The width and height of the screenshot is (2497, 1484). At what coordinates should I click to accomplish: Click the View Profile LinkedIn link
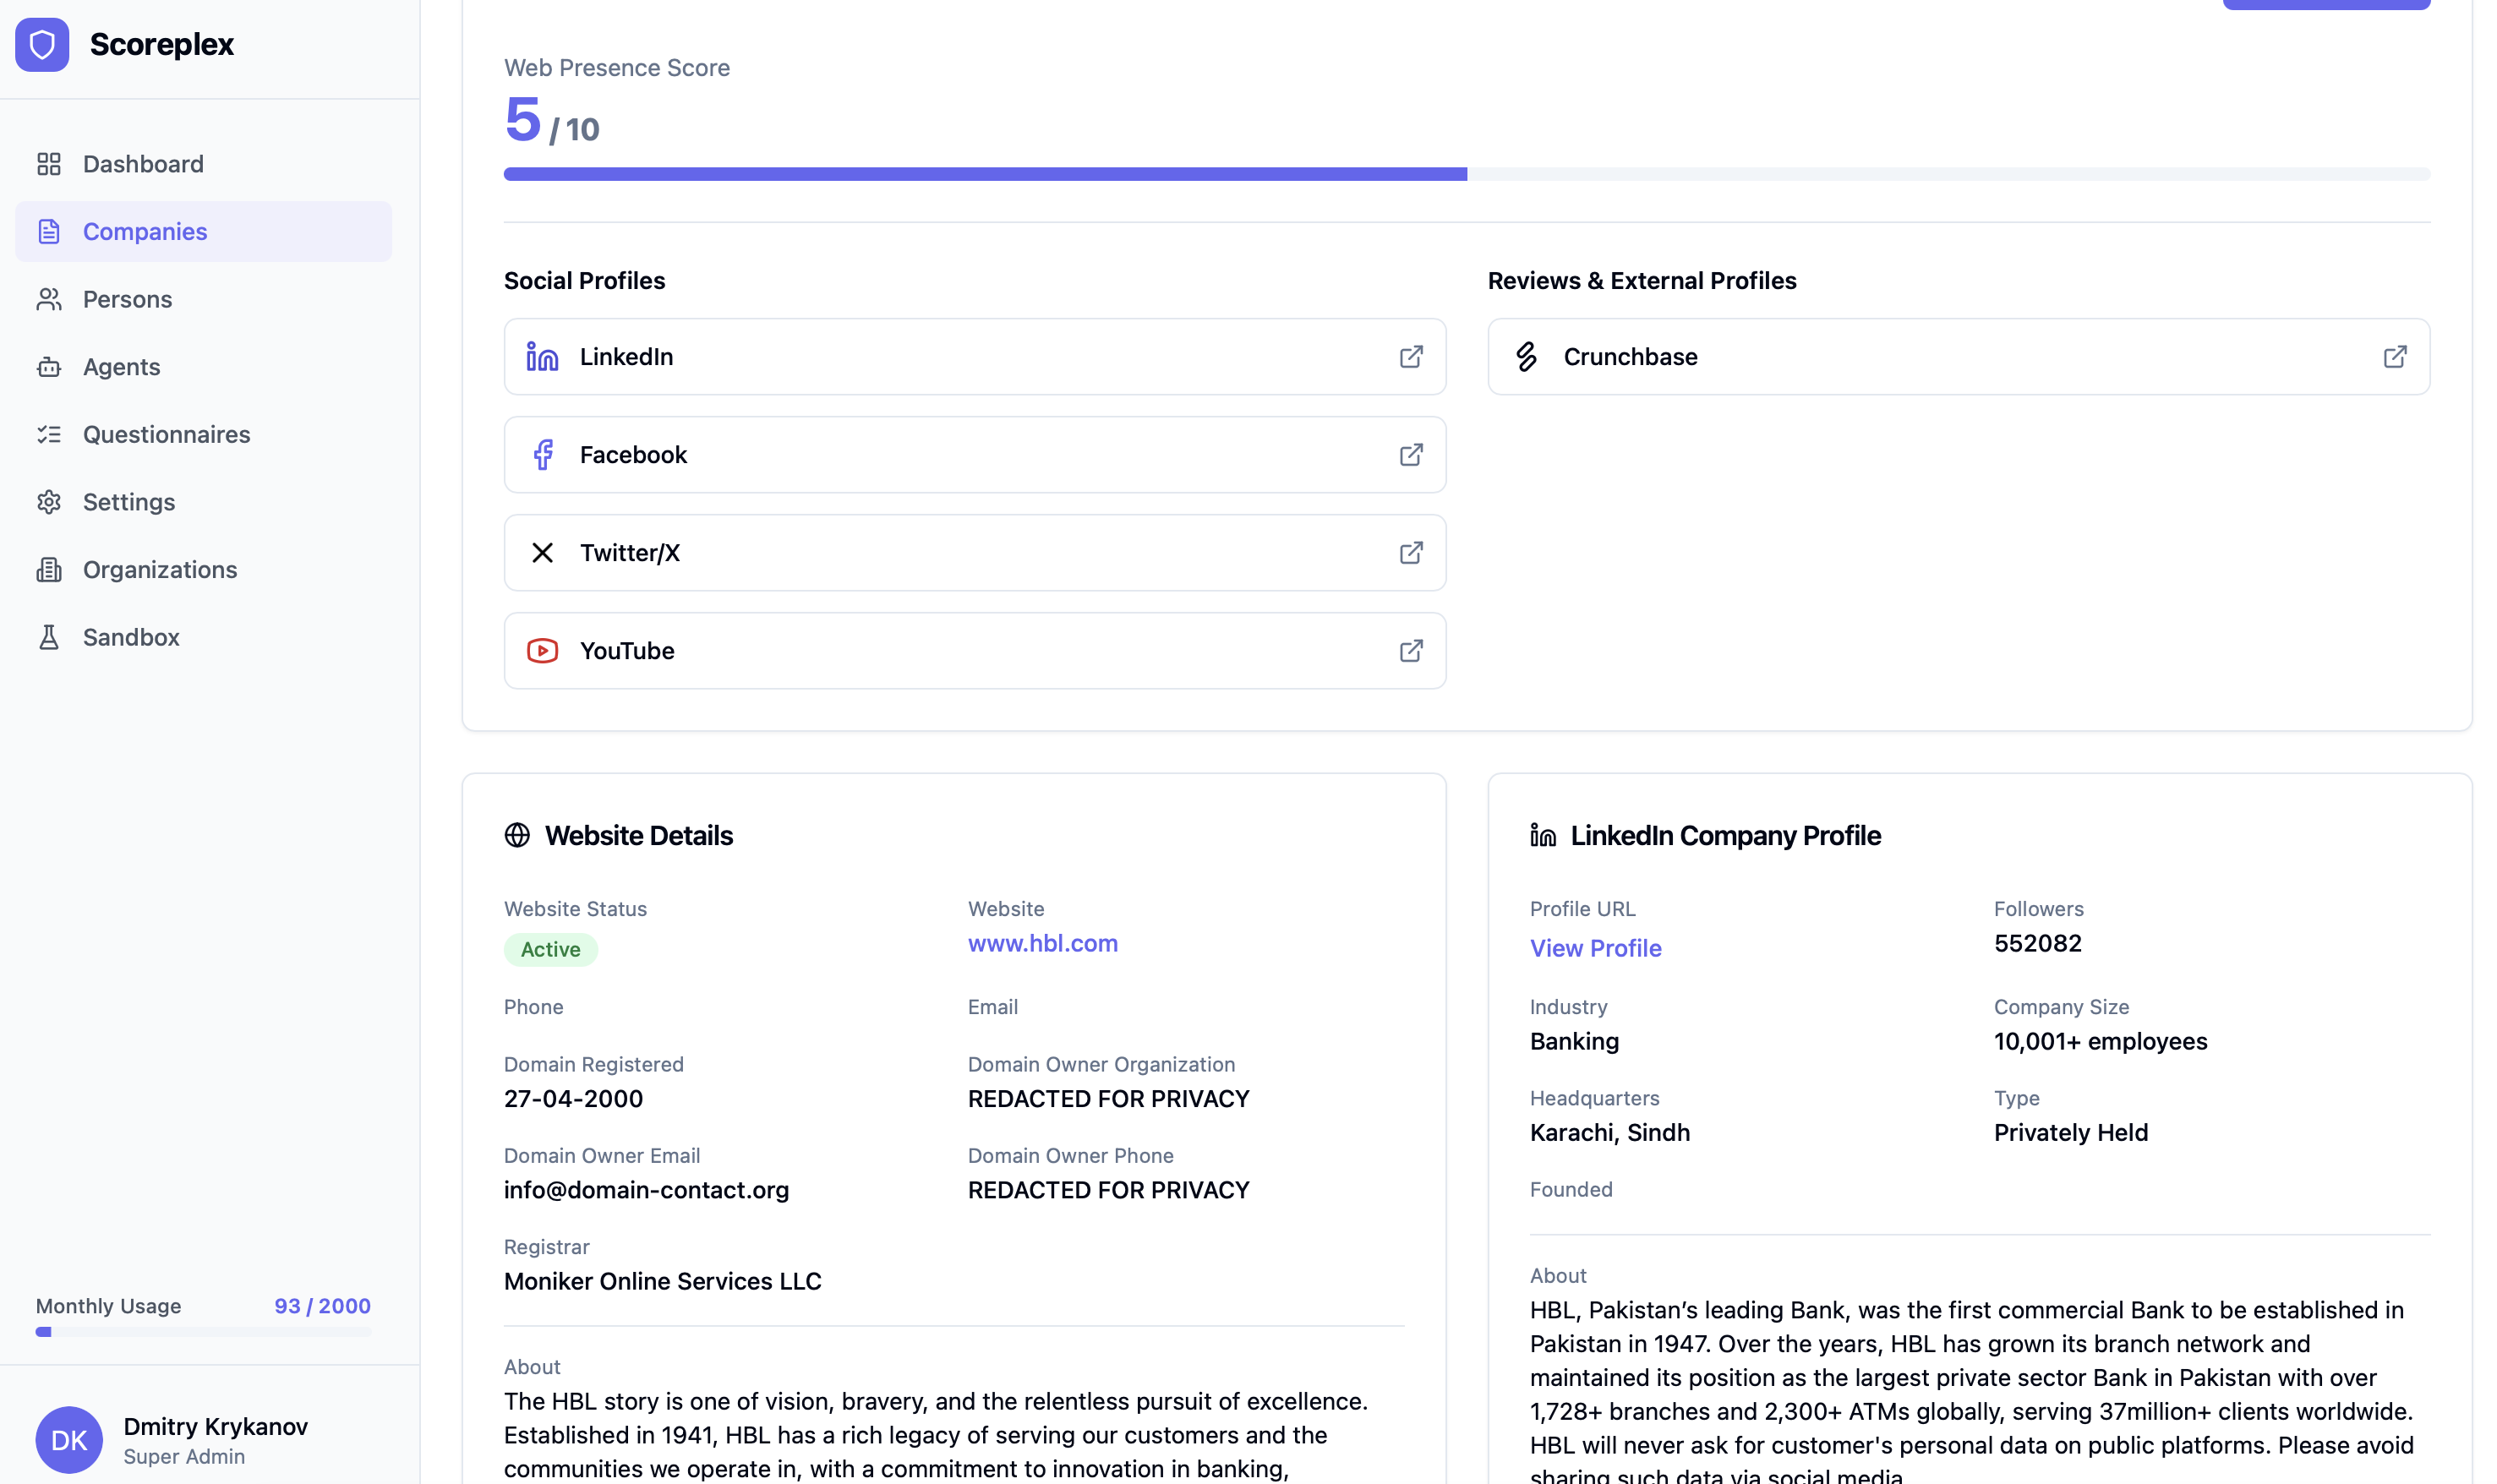click(x=1595, y=948)
